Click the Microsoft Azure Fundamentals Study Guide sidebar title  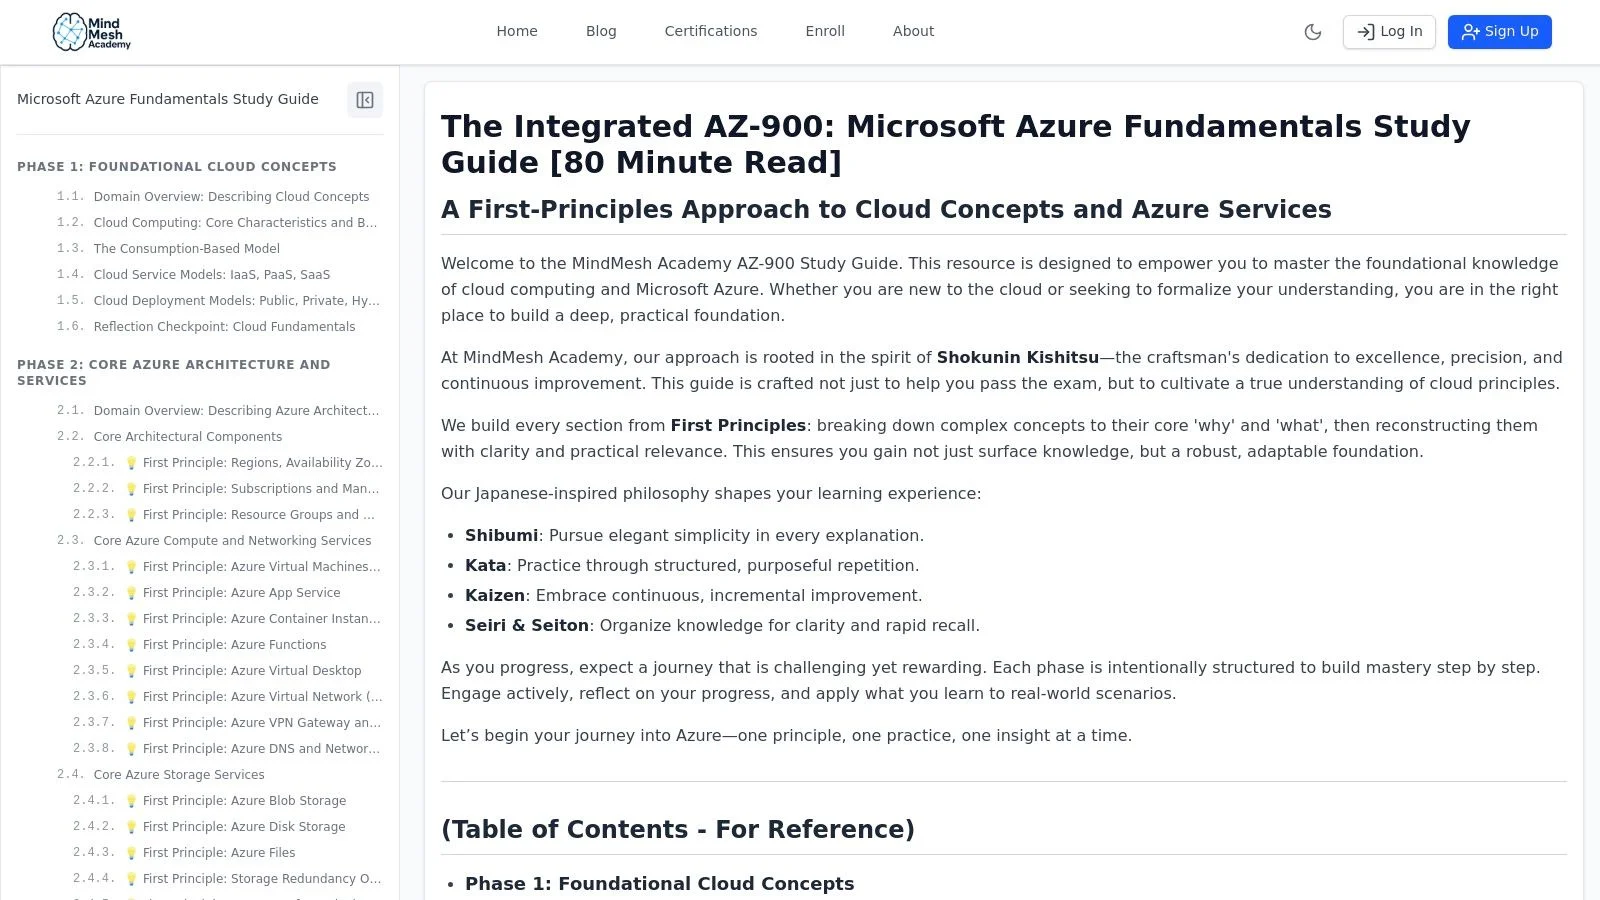168,99
